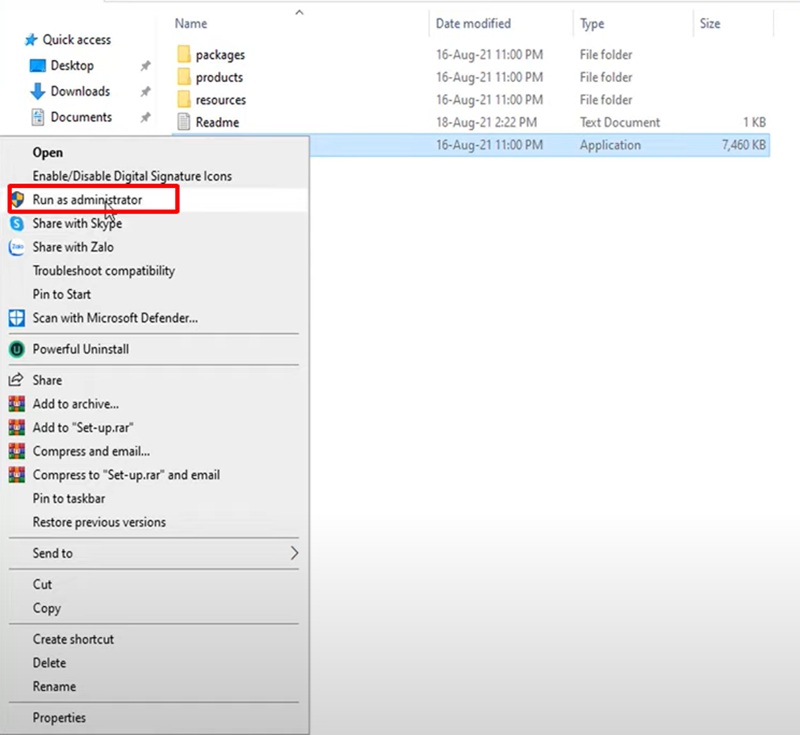Select Troubleshoot compatibility

pyautogui.click(x=103, y=270)
